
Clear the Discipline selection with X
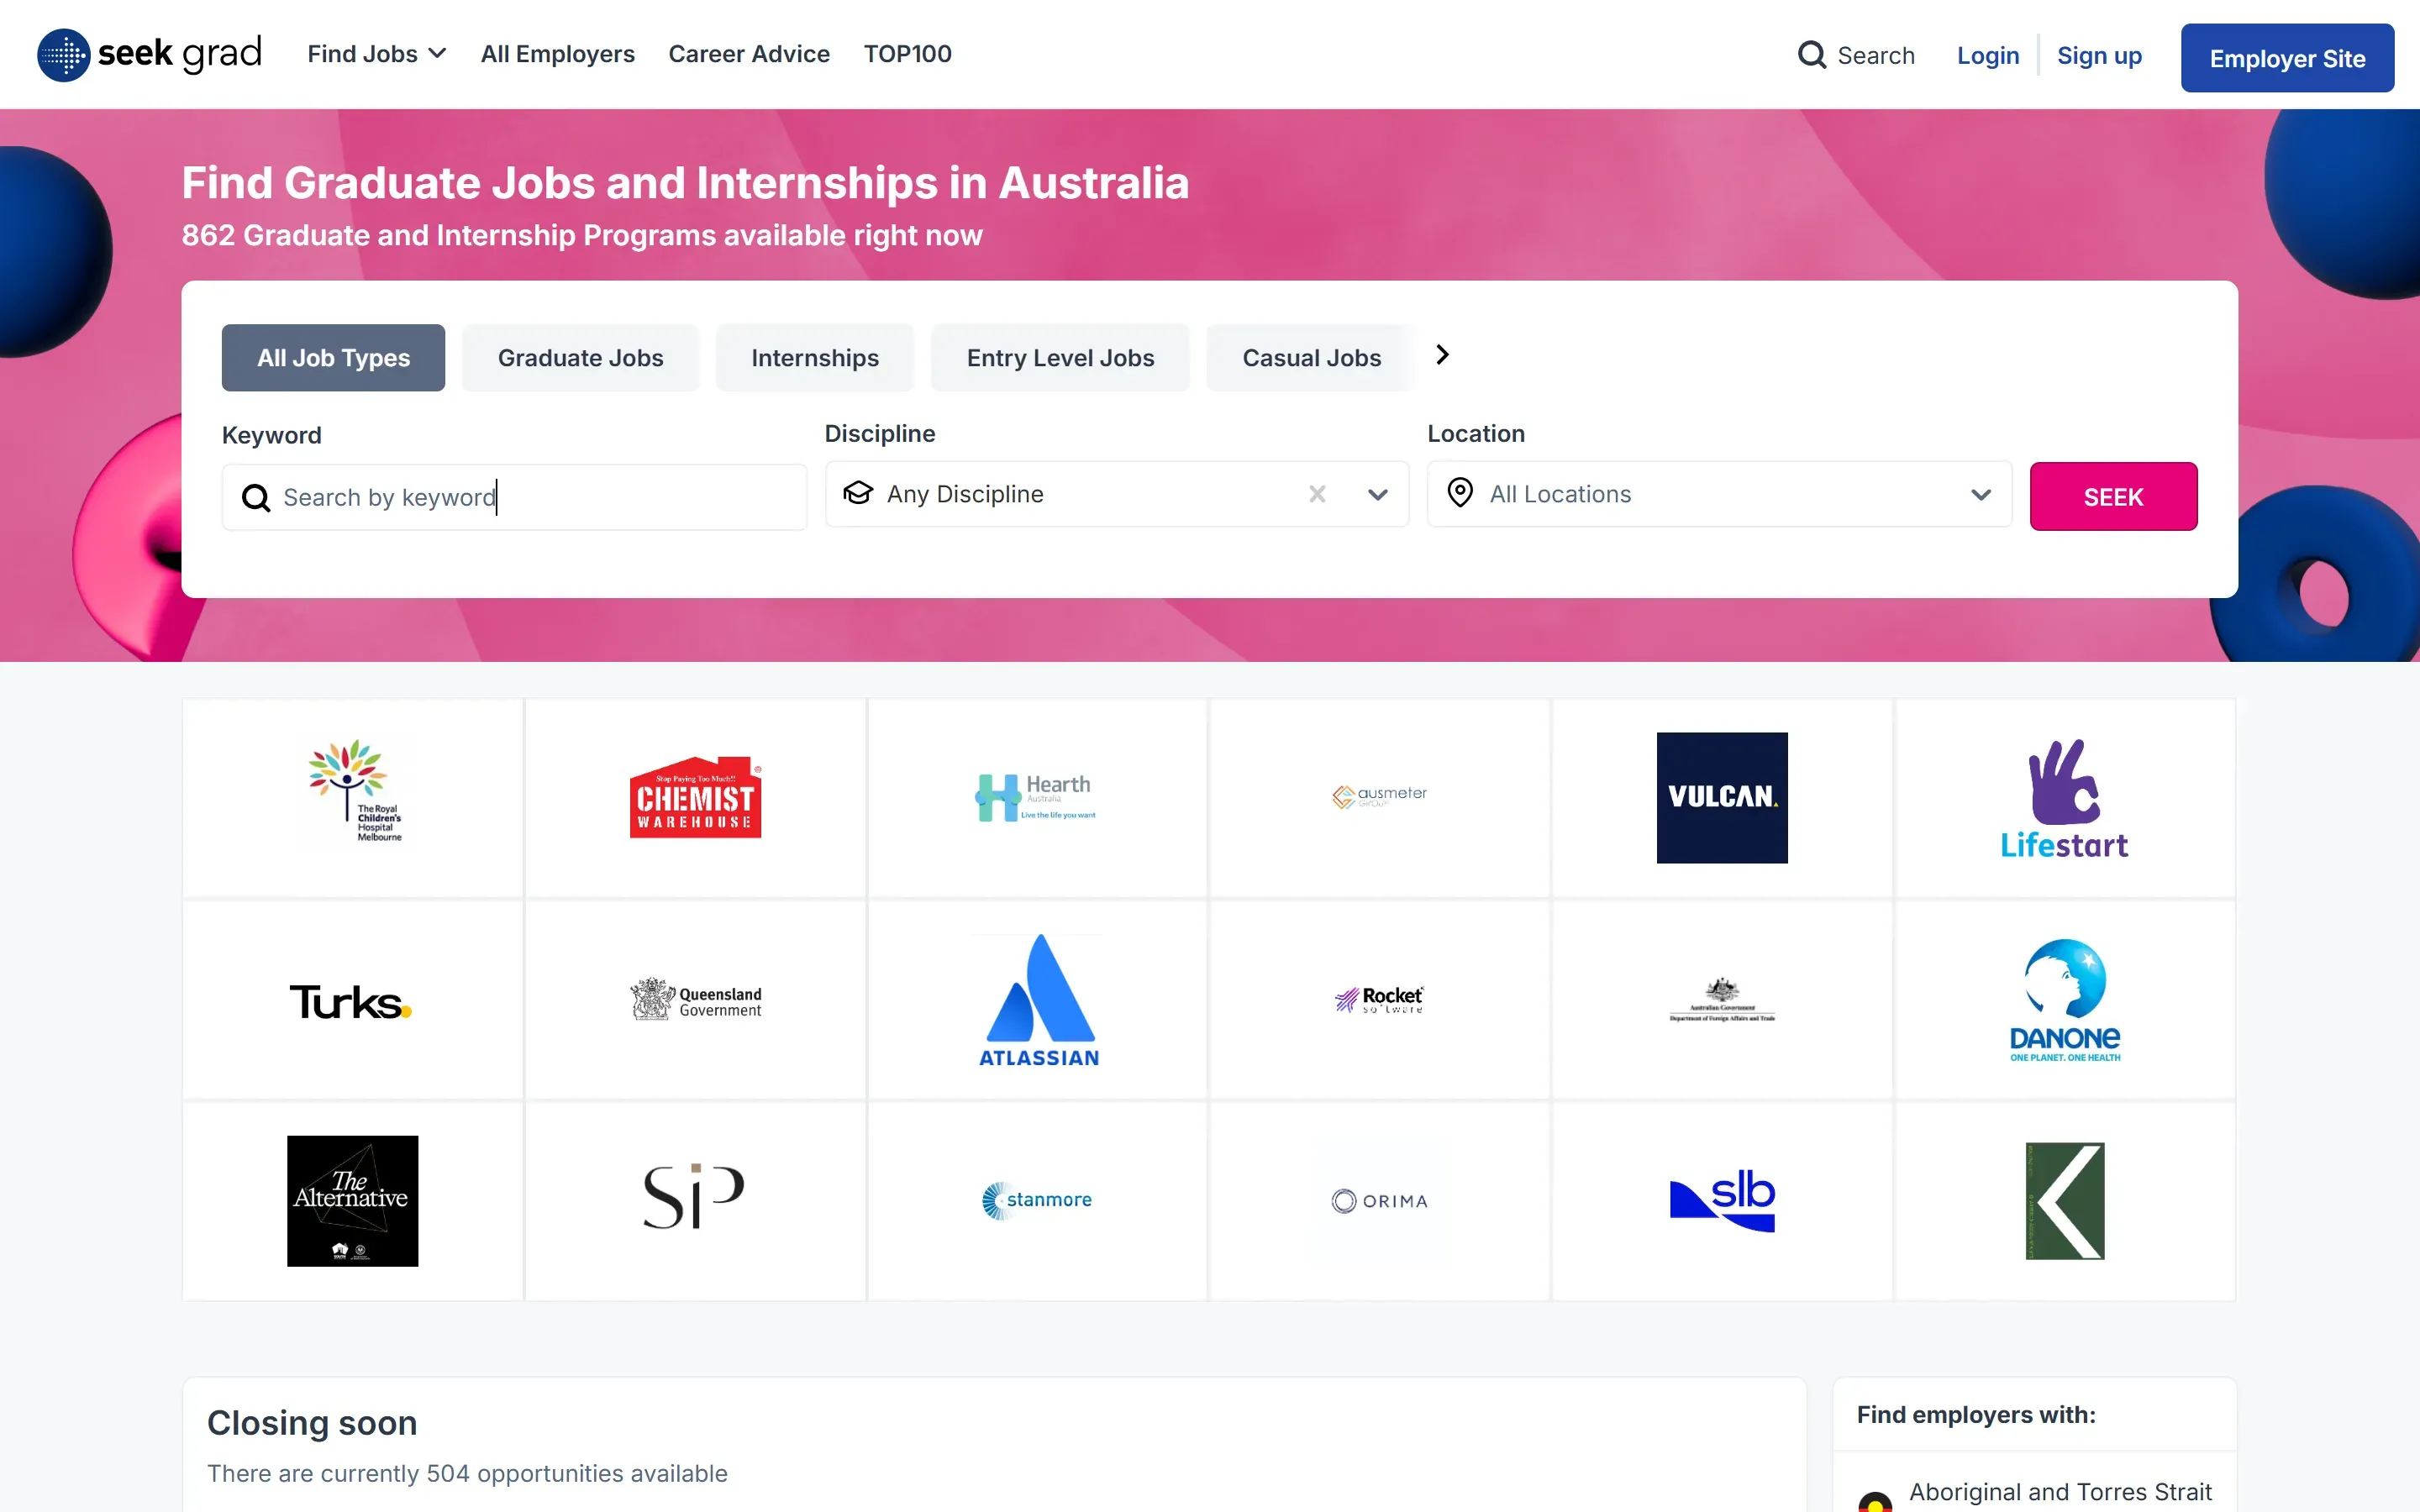pos(1317,494)
